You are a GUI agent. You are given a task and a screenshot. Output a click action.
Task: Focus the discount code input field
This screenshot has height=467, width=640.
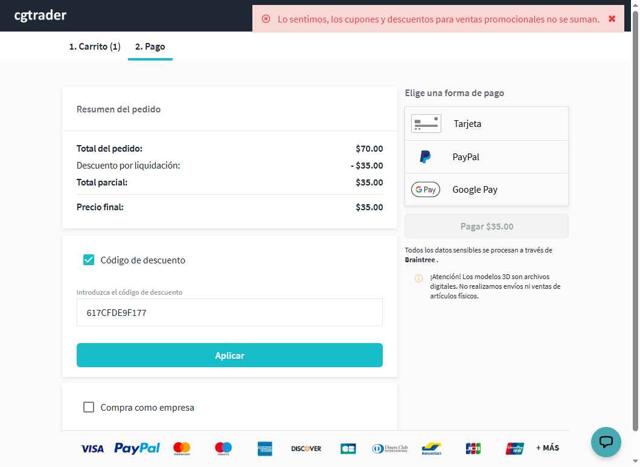pos(229,313)
